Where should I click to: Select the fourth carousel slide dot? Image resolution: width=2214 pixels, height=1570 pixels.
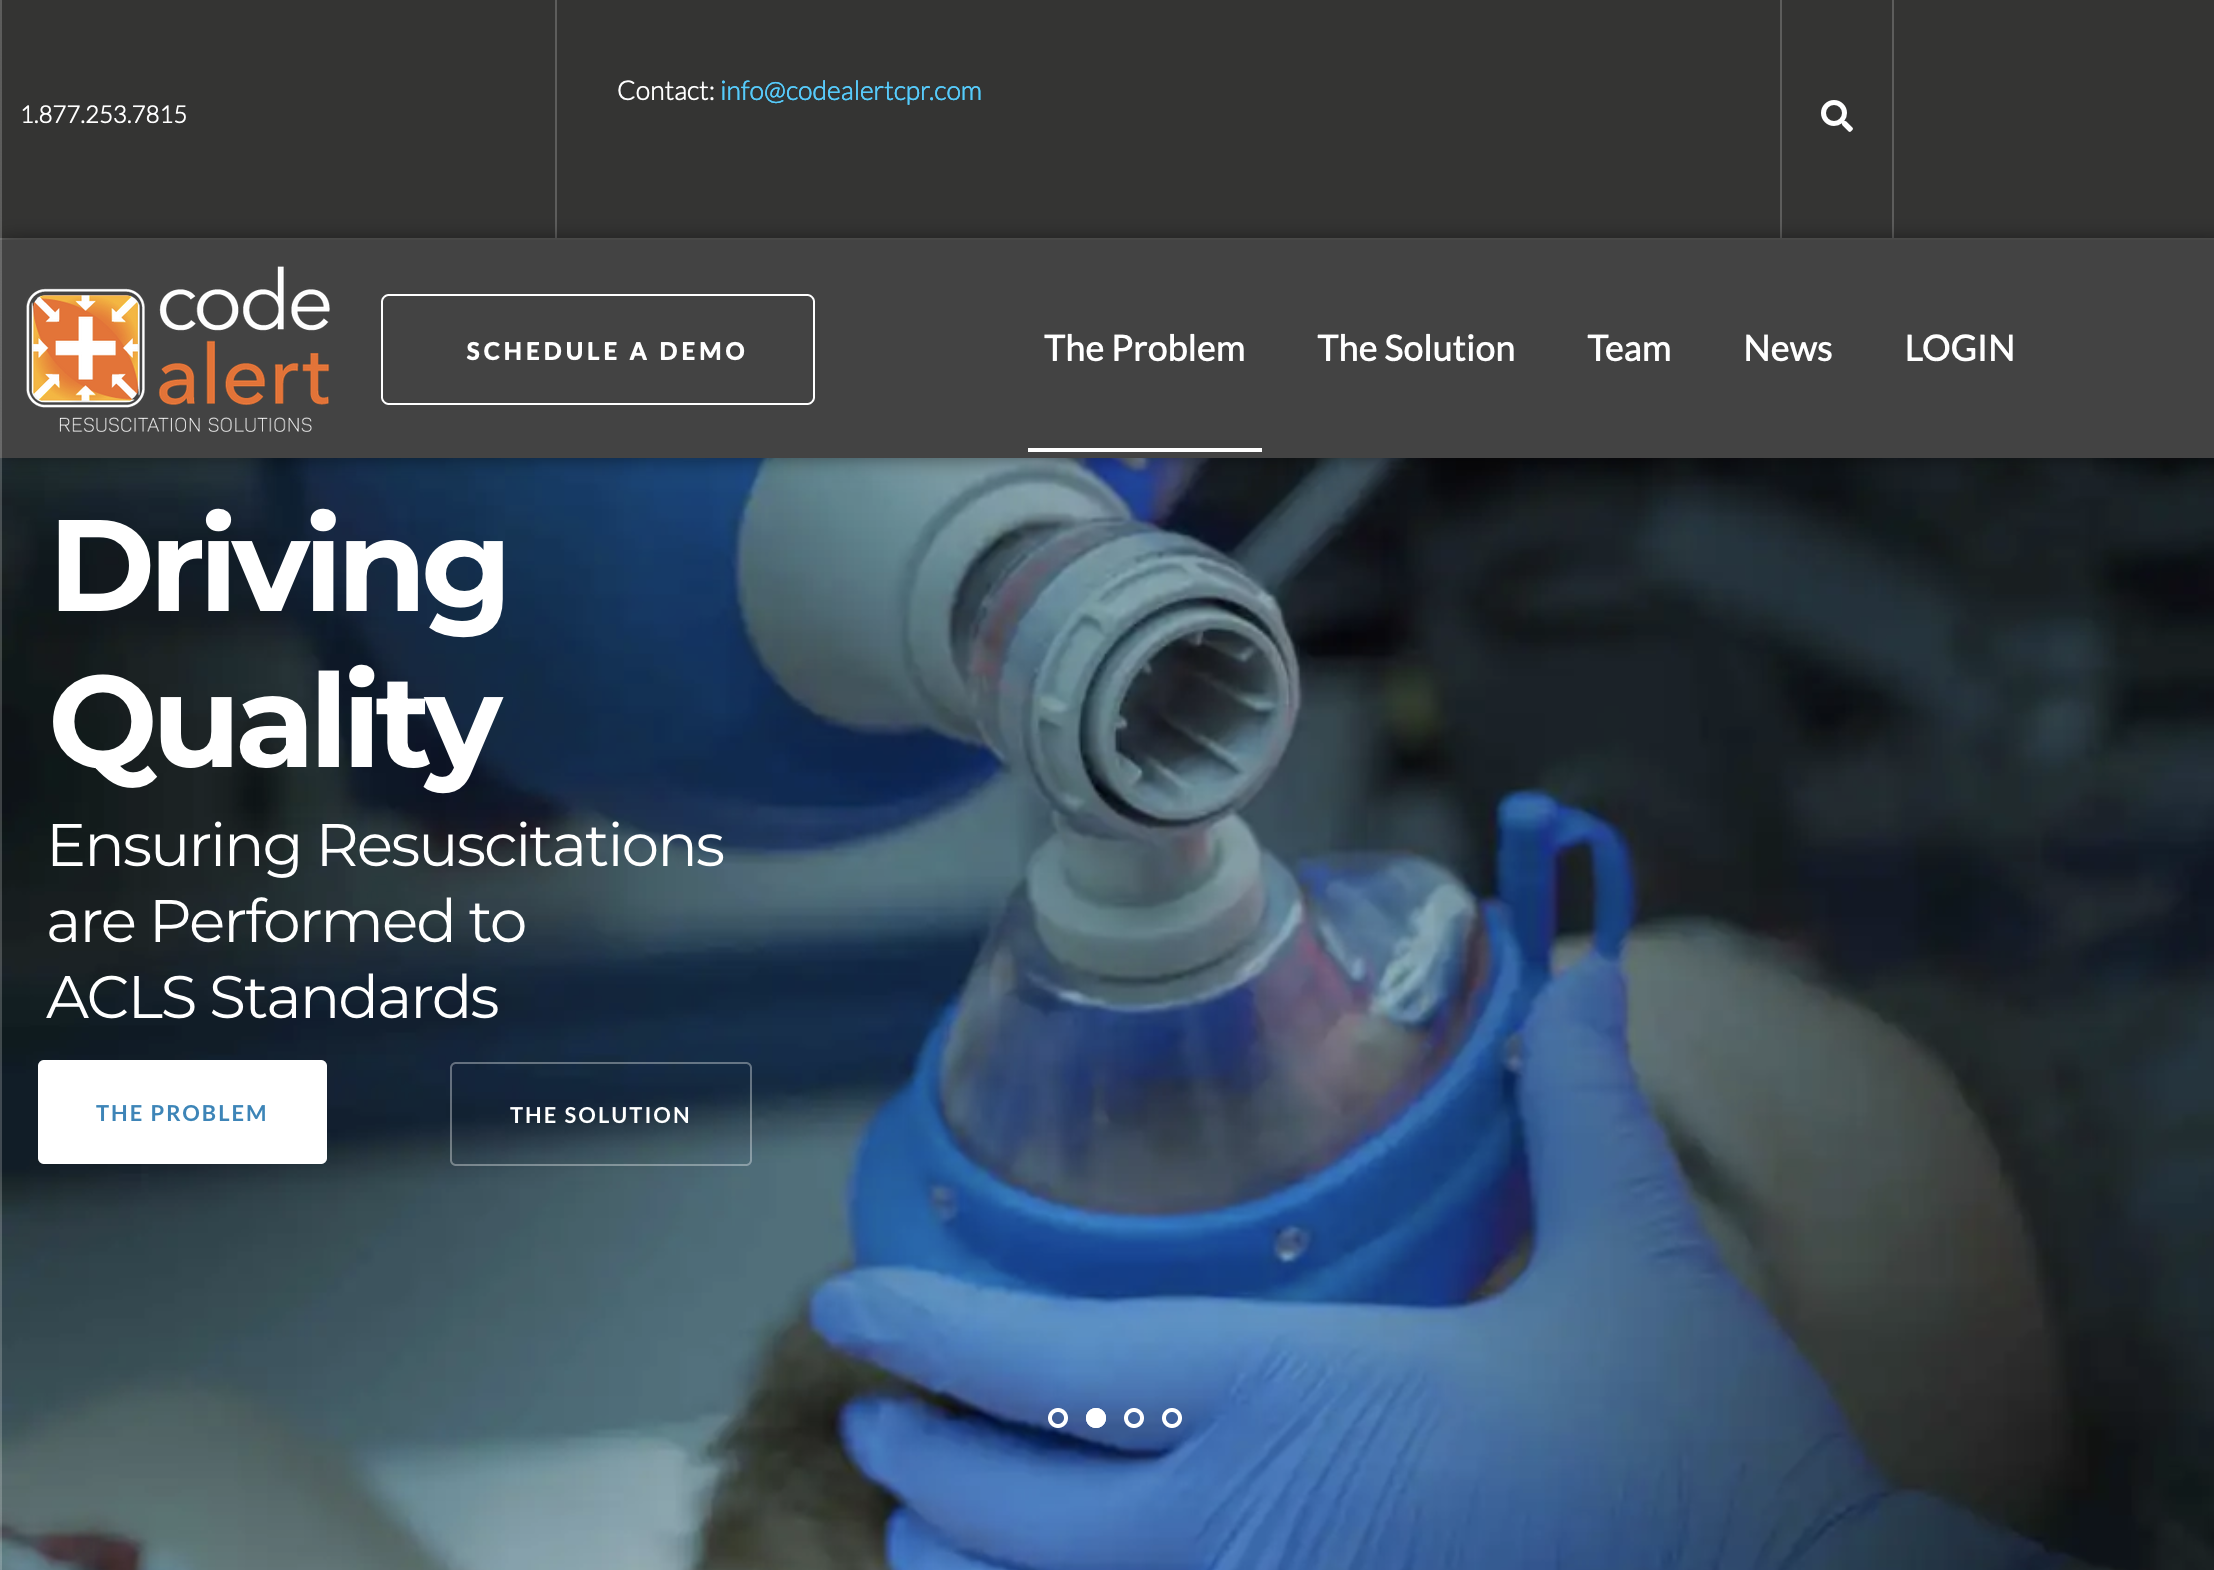1172,1418
